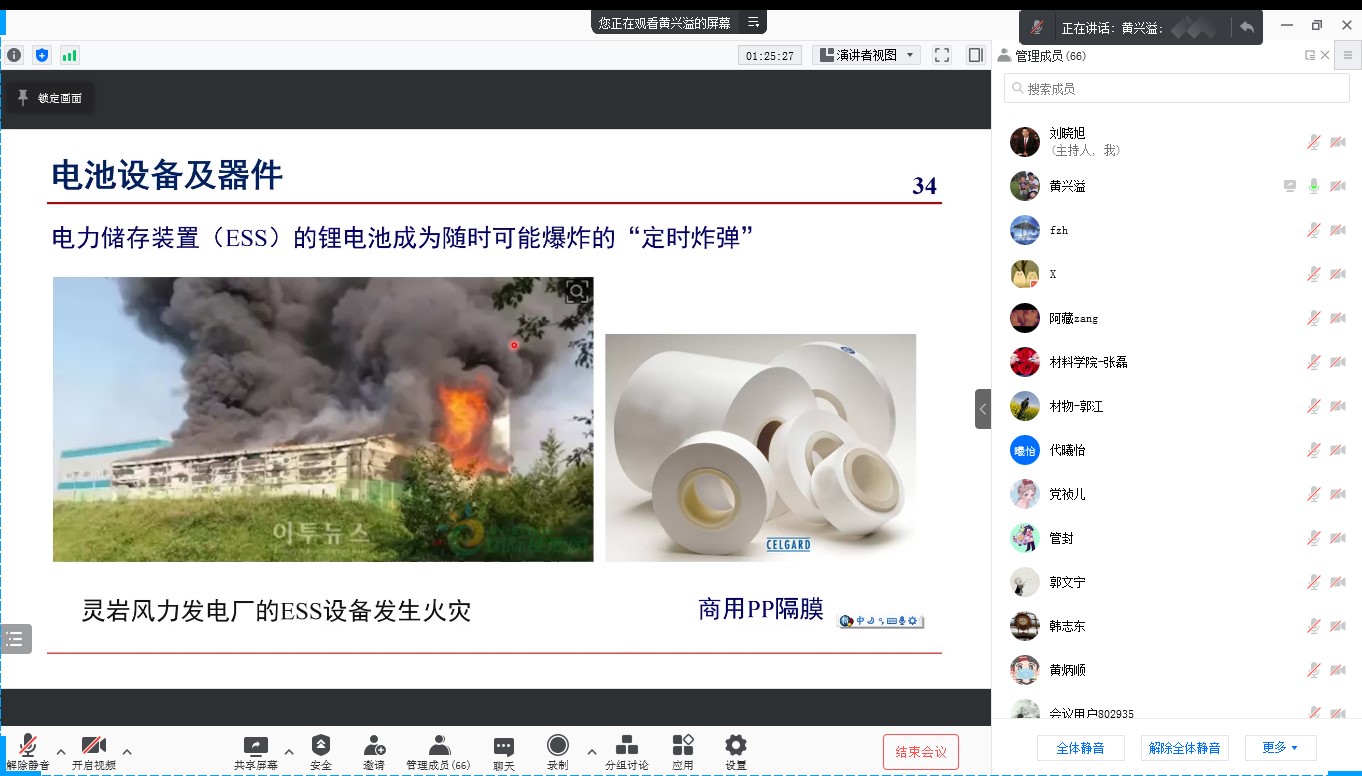1362x776 pixels.
Task: Open the Chat panel
Action: [x=503, y=752]
